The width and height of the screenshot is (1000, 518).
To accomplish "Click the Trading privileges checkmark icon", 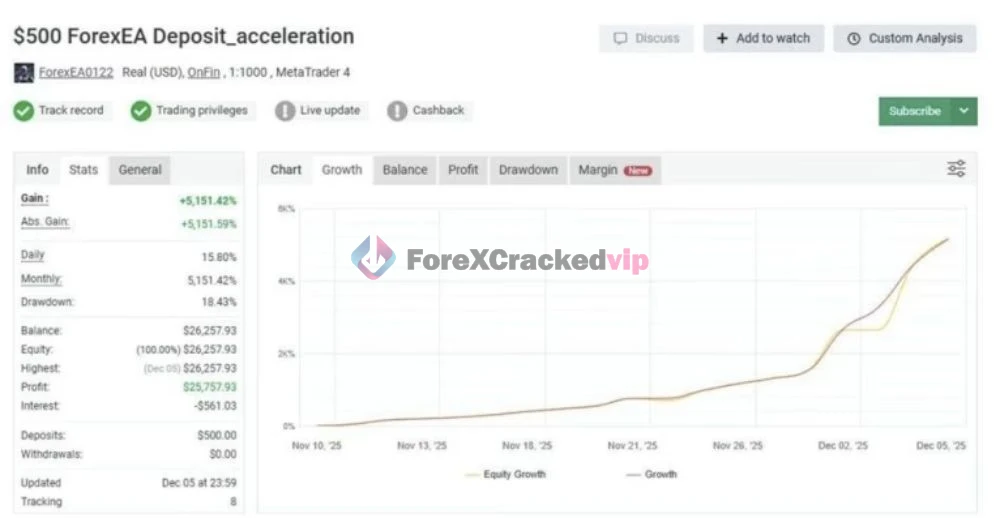I will (141, 111).
